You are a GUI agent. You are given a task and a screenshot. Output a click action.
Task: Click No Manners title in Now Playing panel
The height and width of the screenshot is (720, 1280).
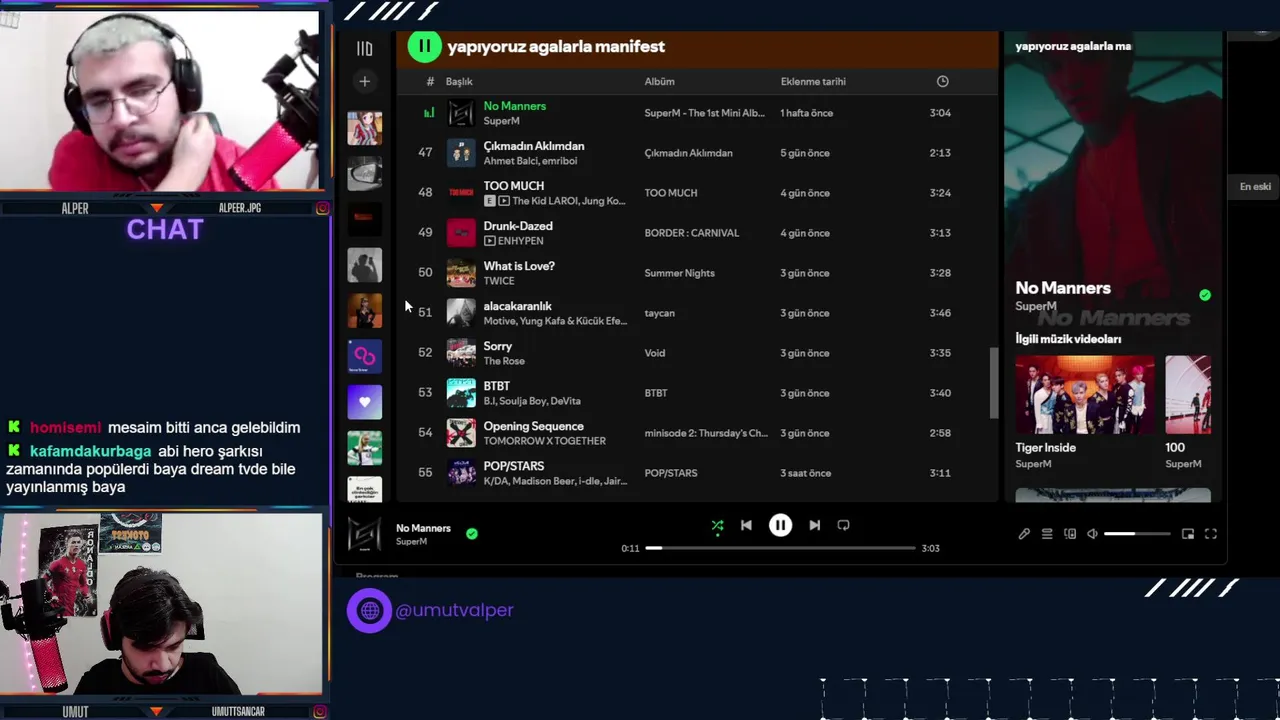pos(1063,288)
